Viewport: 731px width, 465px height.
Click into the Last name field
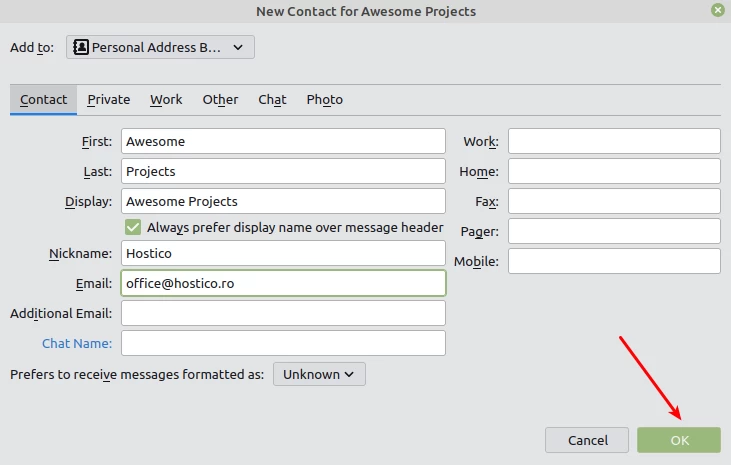[283, 171]
